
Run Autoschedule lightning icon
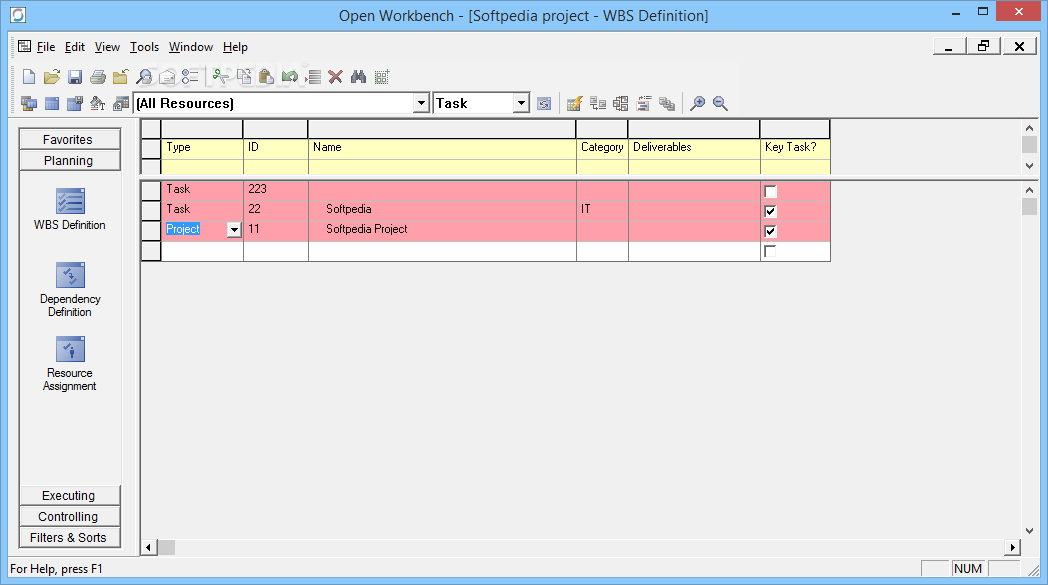point(575,104)
